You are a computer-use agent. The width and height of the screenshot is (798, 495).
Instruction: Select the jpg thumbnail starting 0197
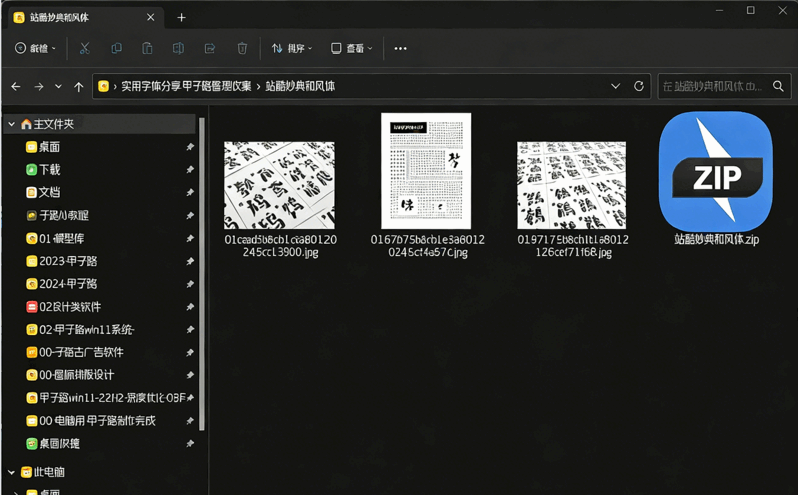coord(572,185)
